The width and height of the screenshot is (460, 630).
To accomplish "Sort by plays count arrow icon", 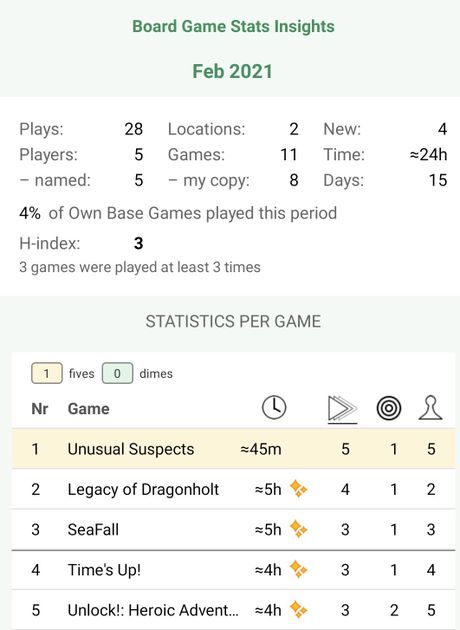I will [342, 409].
